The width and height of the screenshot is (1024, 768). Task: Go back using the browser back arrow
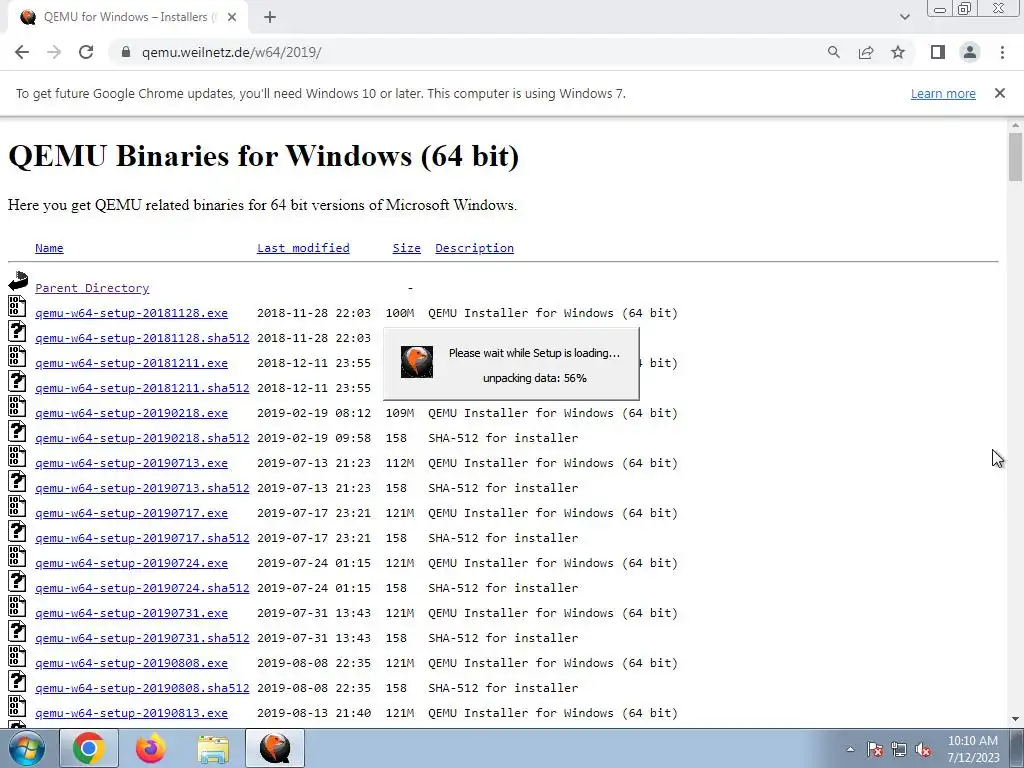[22, 52]
